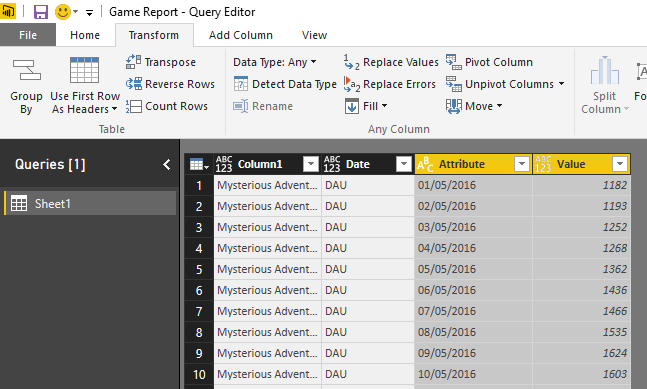The height and width of the screenshot is (389, 647).
Task: Click the Fill down icon
Action: click(352, 106)
